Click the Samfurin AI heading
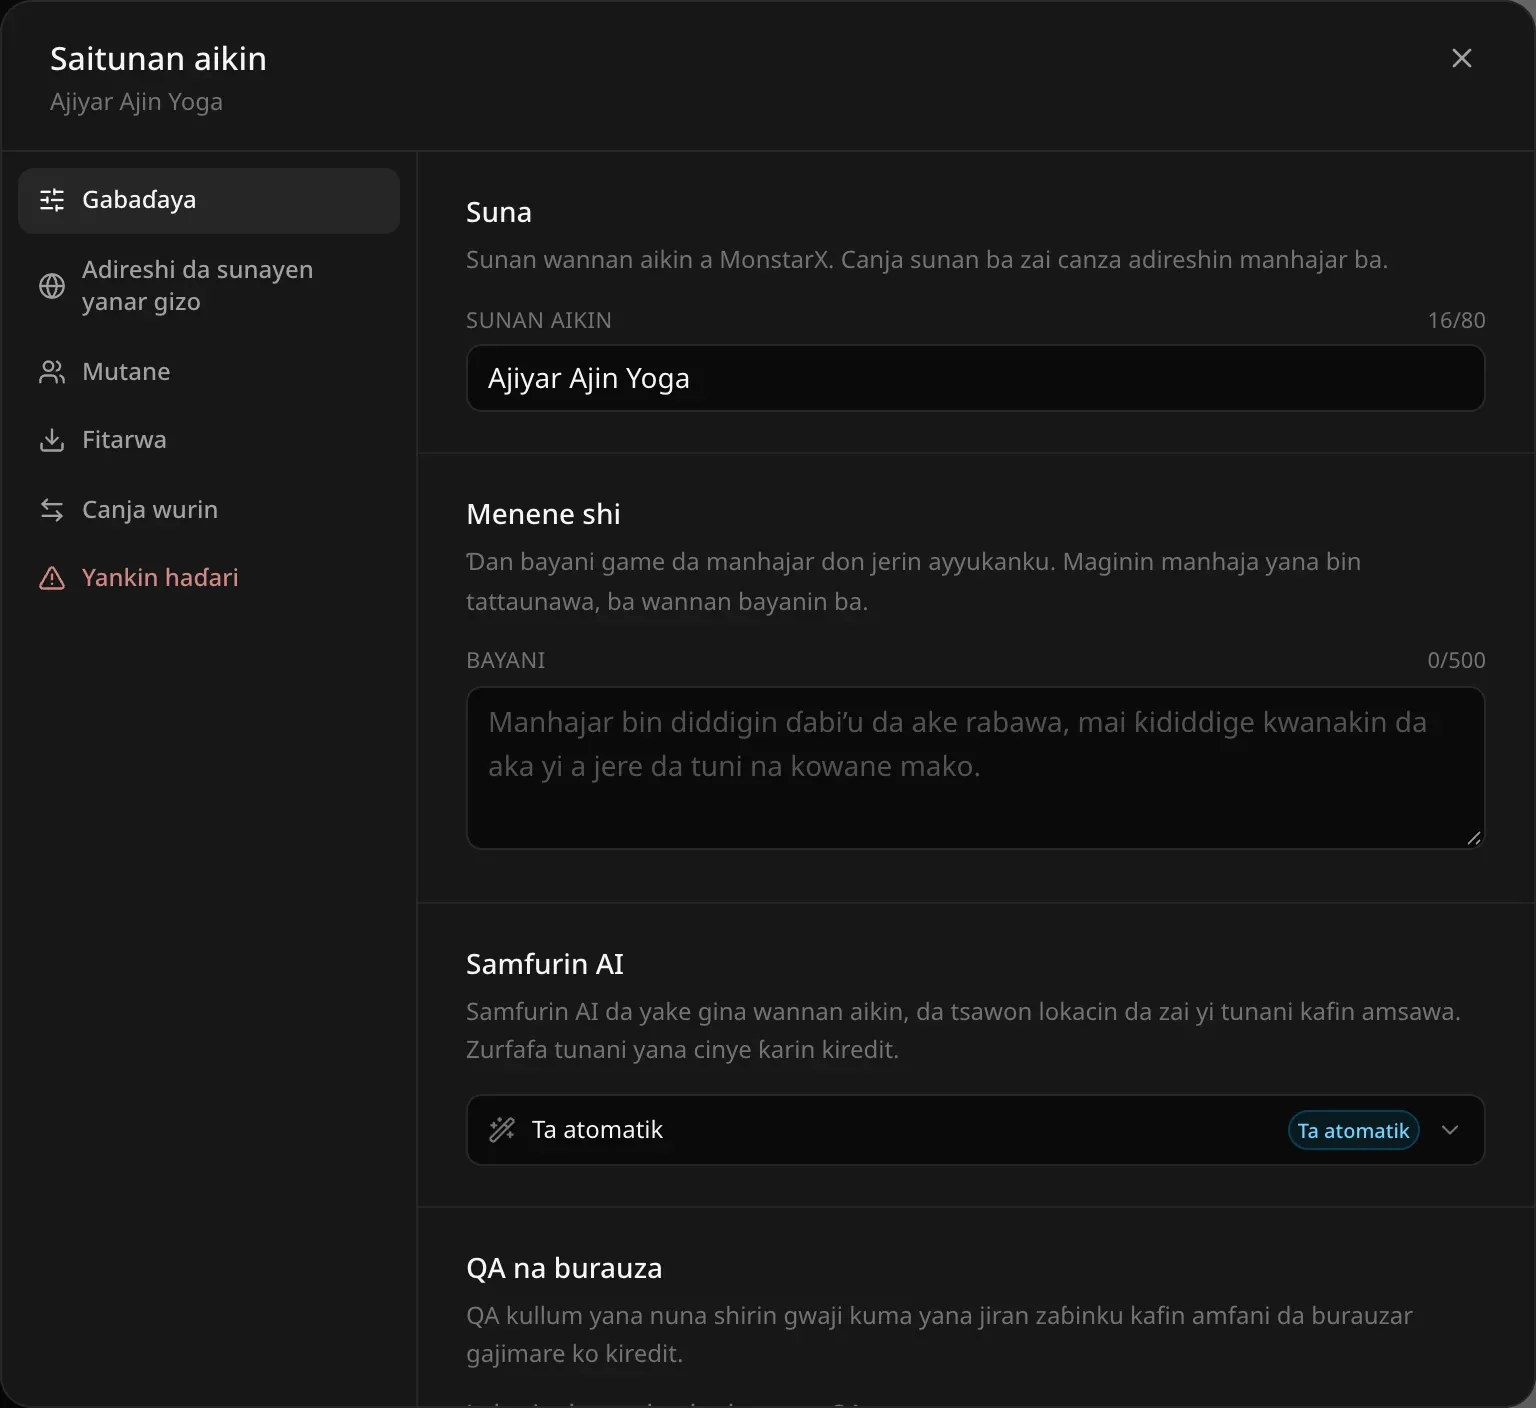Viewport: 1536px width, 1408px height. click(x=545, y=964)
